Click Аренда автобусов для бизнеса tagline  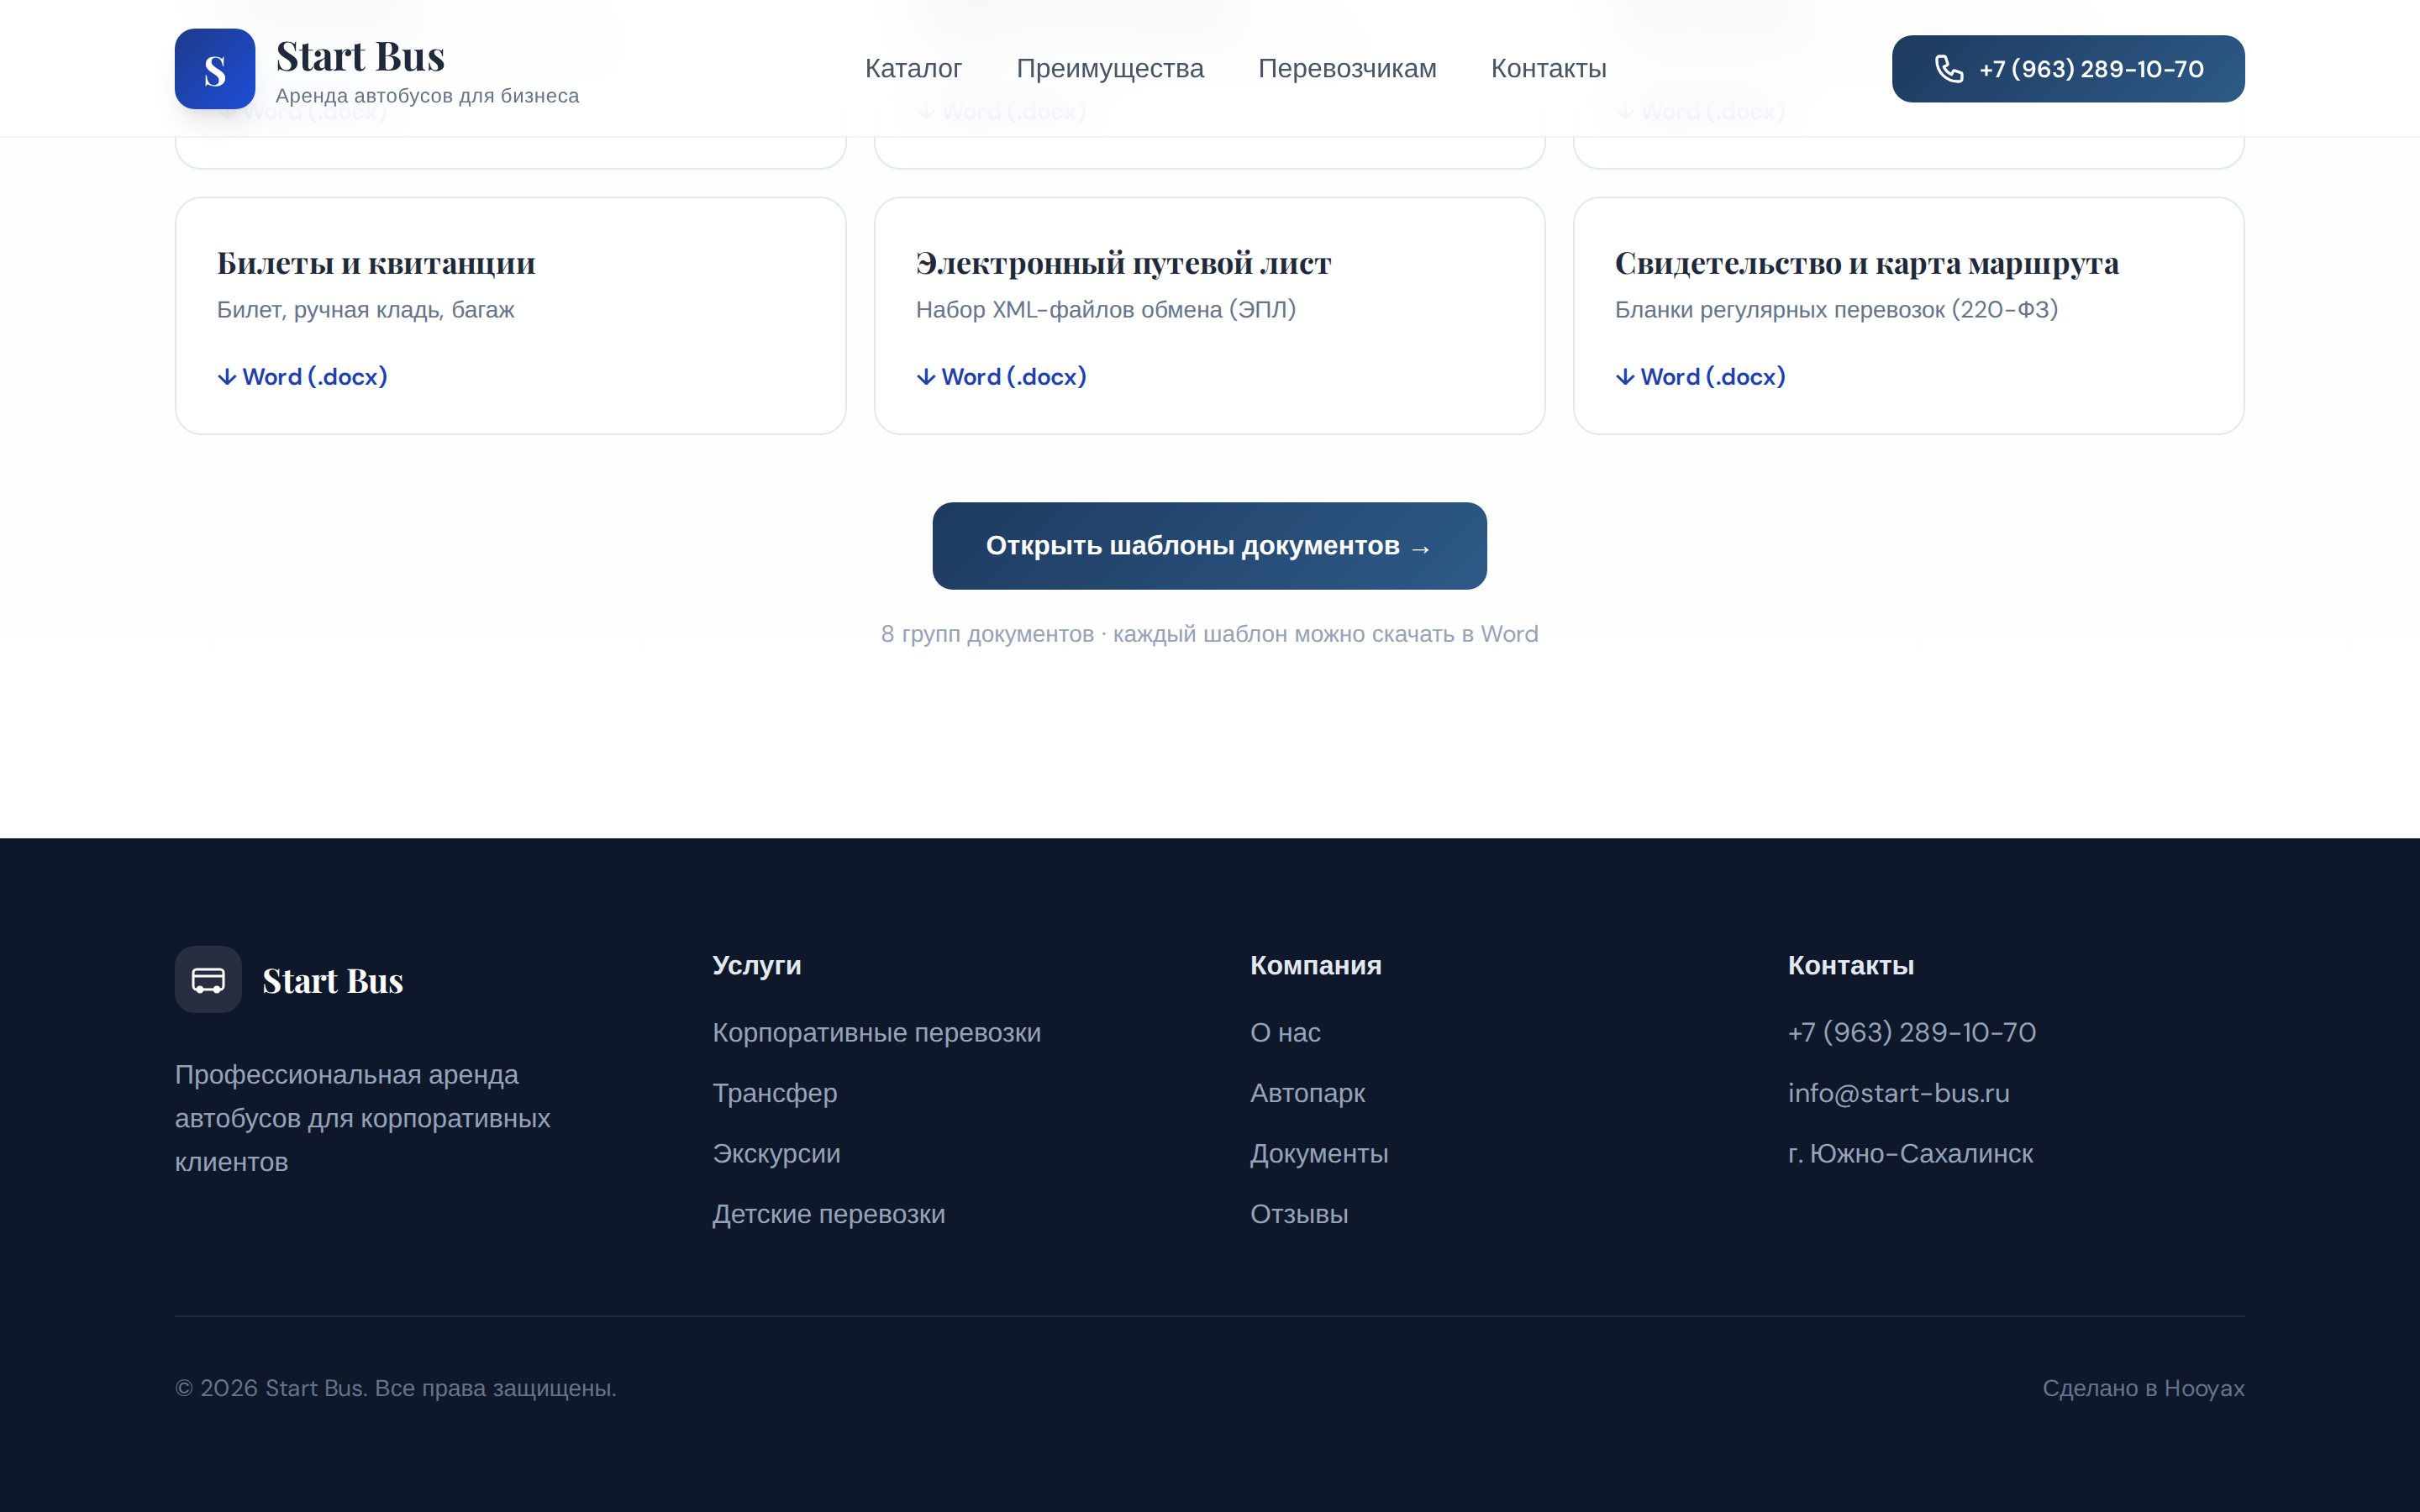(x=427, y=96)
